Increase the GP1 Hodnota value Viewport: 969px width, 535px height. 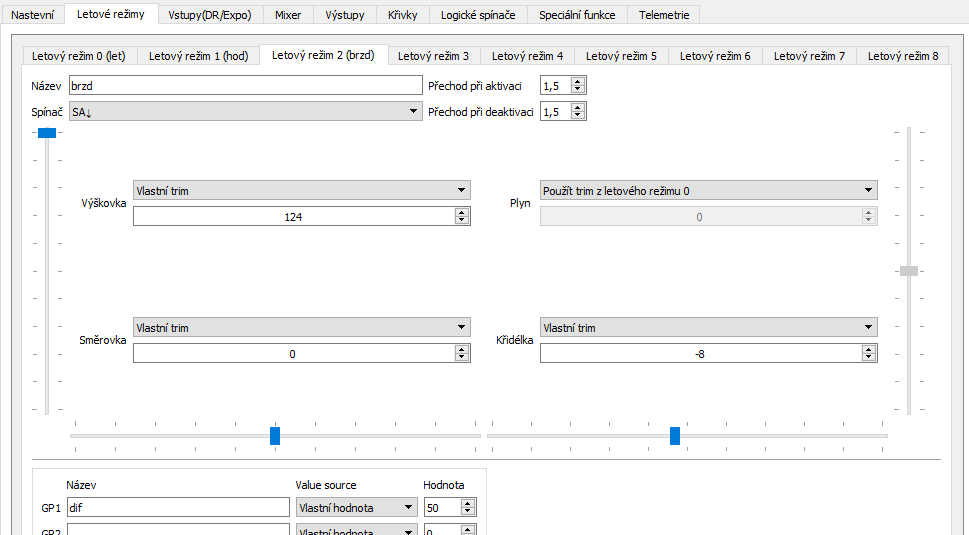click(x=467, y=503)
